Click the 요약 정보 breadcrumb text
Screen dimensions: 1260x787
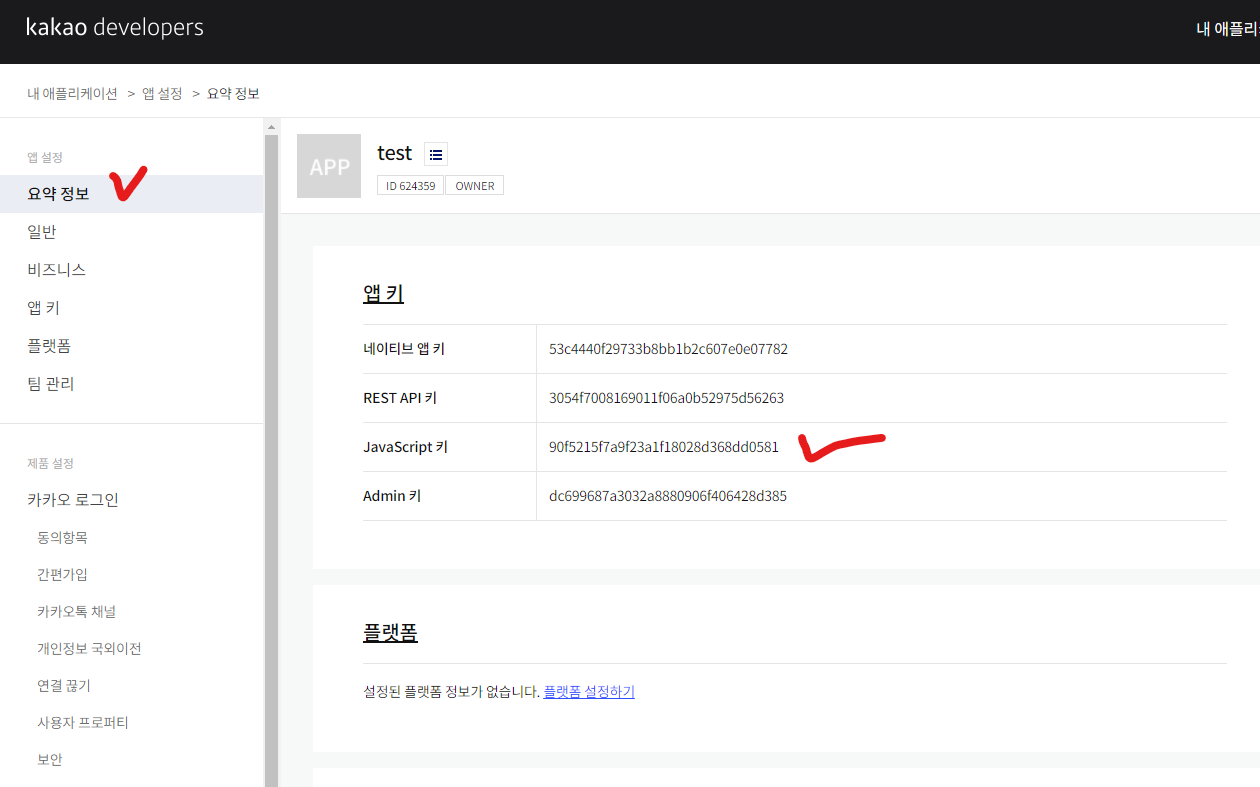tap(233, 93)
